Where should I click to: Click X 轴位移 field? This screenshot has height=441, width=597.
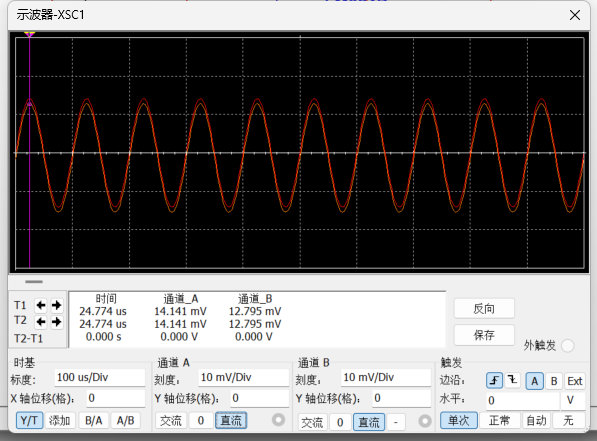tap(115, 398)
